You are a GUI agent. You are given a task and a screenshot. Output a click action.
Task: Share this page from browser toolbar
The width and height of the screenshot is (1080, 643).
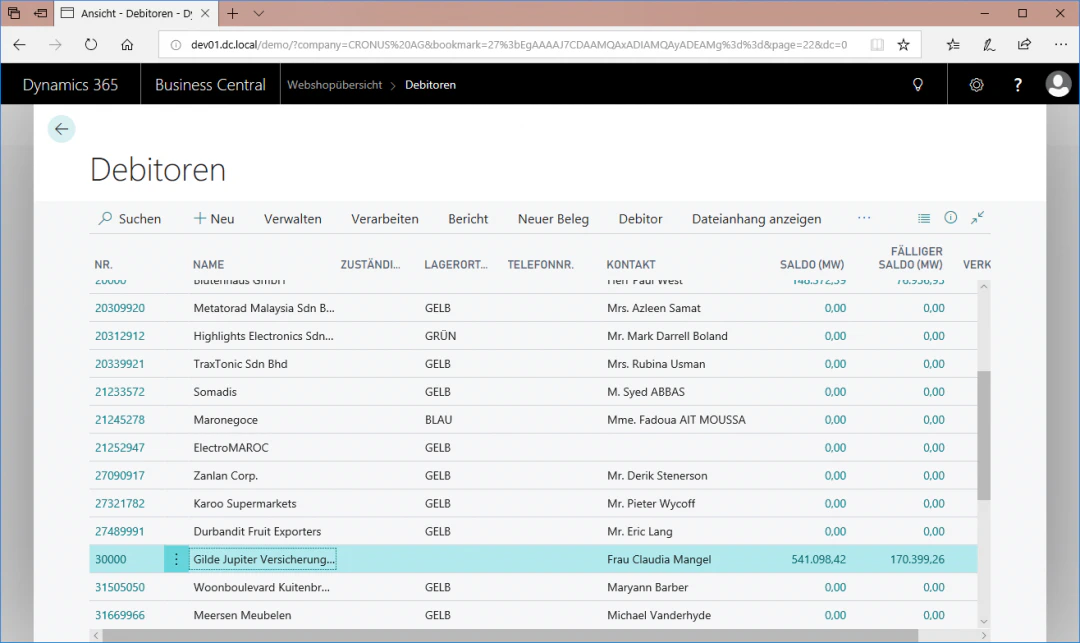pyautogui.click(x=1025, y=45)
